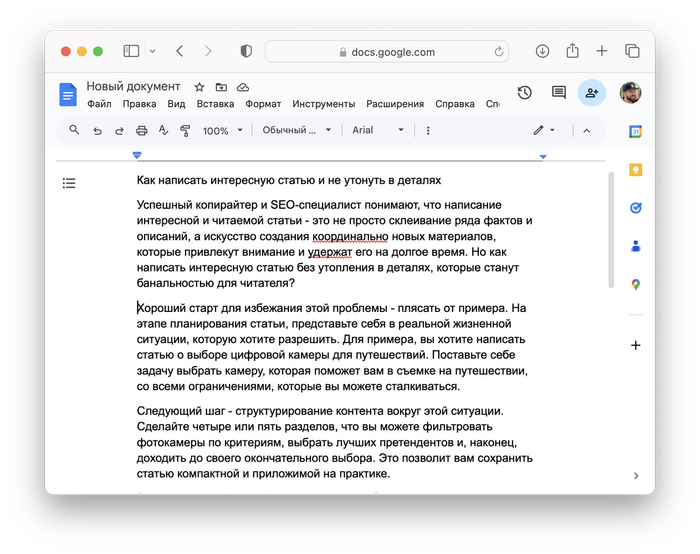The width and height of the screenshot is (700, 554).
Task: Open the Обычный text style dropdown
Action: tap(296, 130)
